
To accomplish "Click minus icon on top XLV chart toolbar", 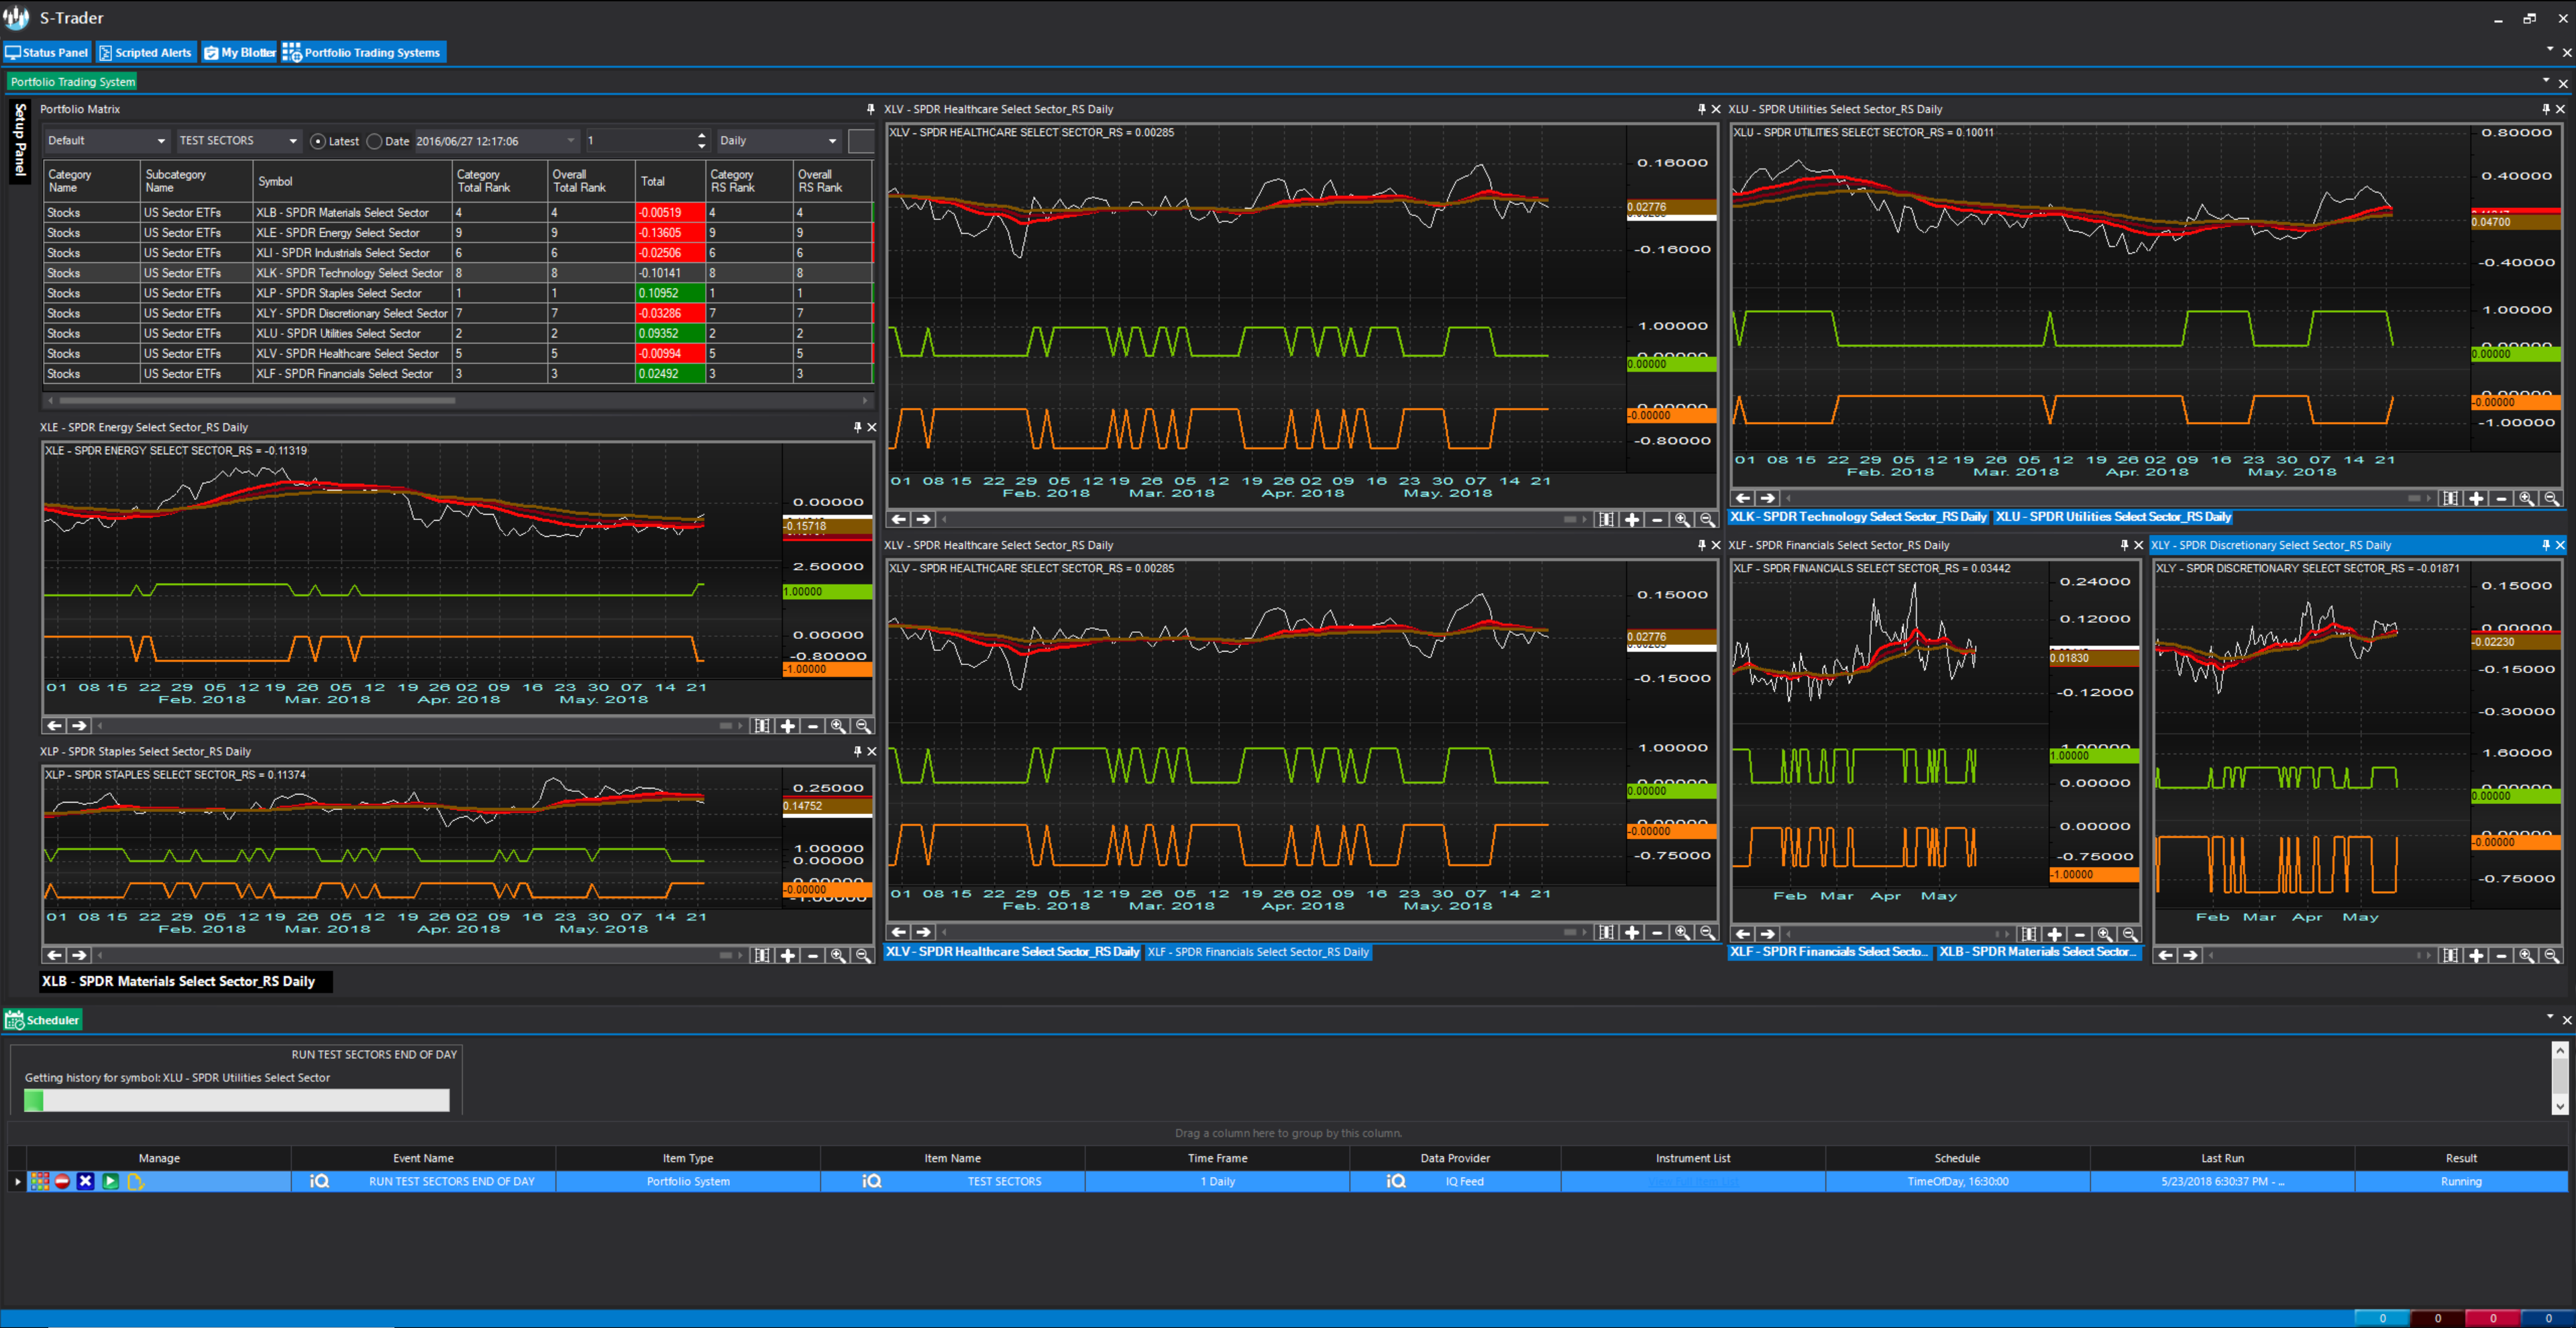I will [x=1657, y=520].
